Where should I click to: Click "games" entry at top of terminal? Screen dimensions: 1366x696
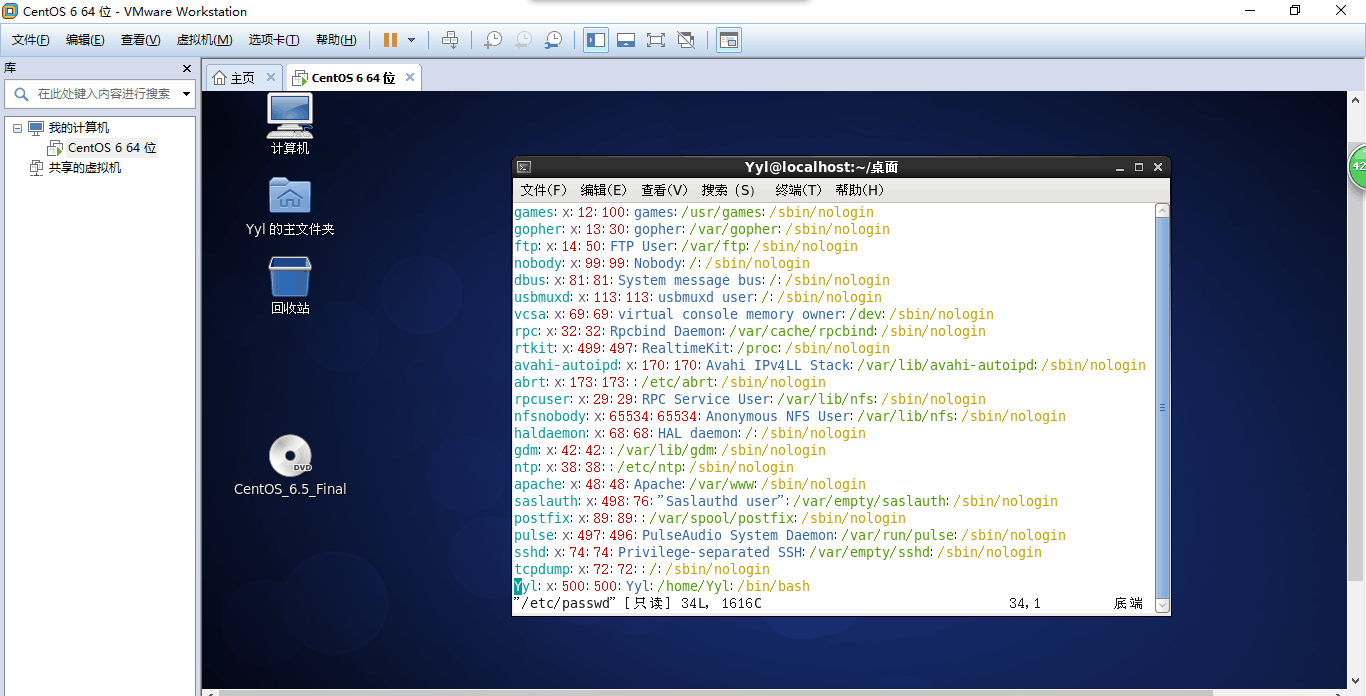tap(534, 212)
